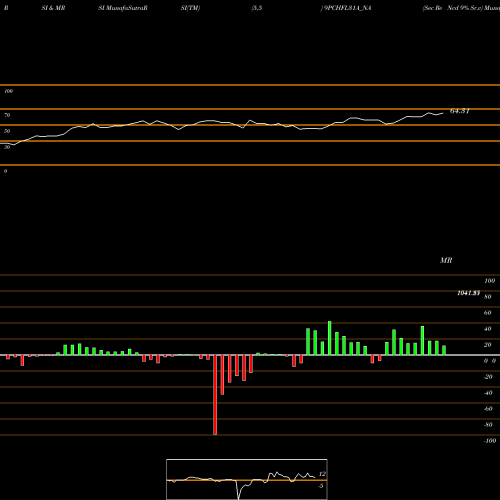The height and width of the screenshot is (500, 500).
Task: Click the MR axis label -60
Action: coord(488,409)
